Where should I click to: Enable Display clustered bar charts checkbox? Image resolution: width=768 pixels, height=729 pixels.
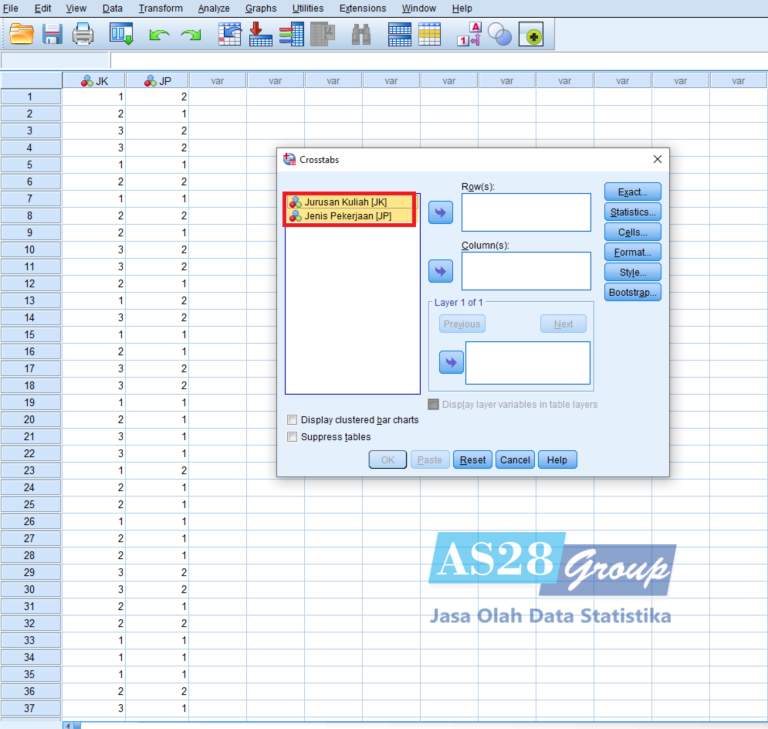click(x=292, y=420)
